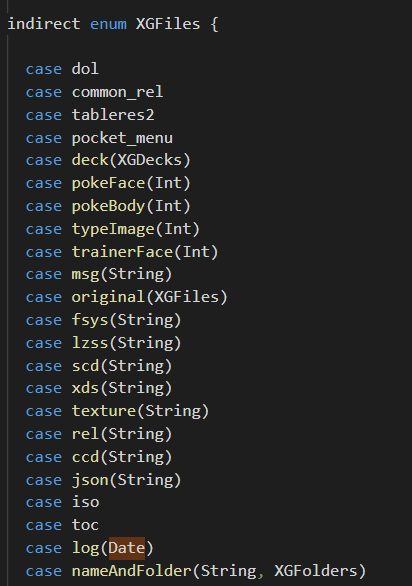Viewport: 412px width, 586px height.
Task: Click texture case identifier
Action: (104, 411)
